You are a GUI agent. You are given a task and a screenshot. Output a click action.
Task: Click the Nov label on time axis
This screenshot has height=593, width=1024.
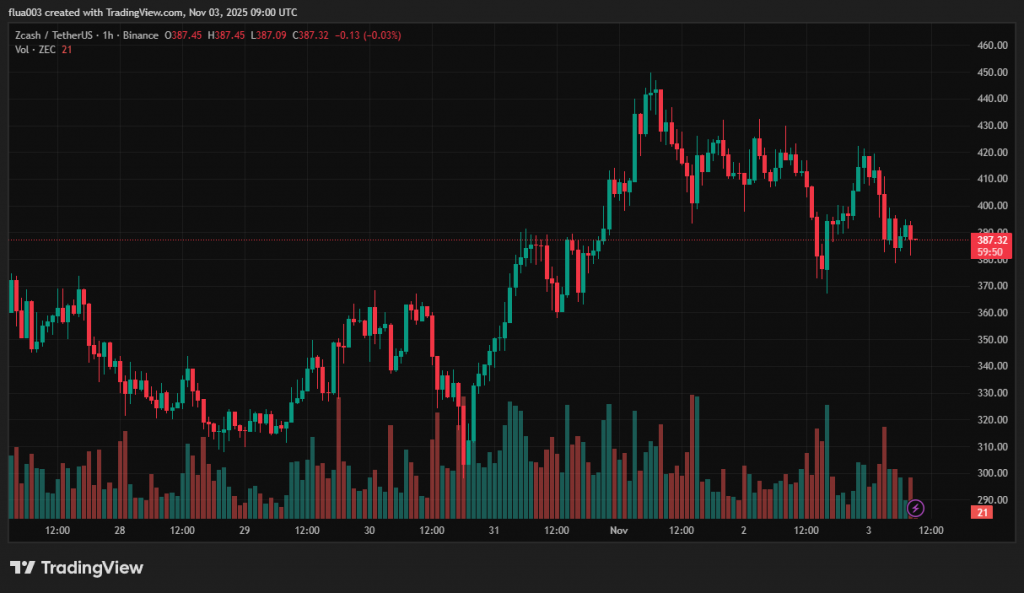[x=619, y=530]
